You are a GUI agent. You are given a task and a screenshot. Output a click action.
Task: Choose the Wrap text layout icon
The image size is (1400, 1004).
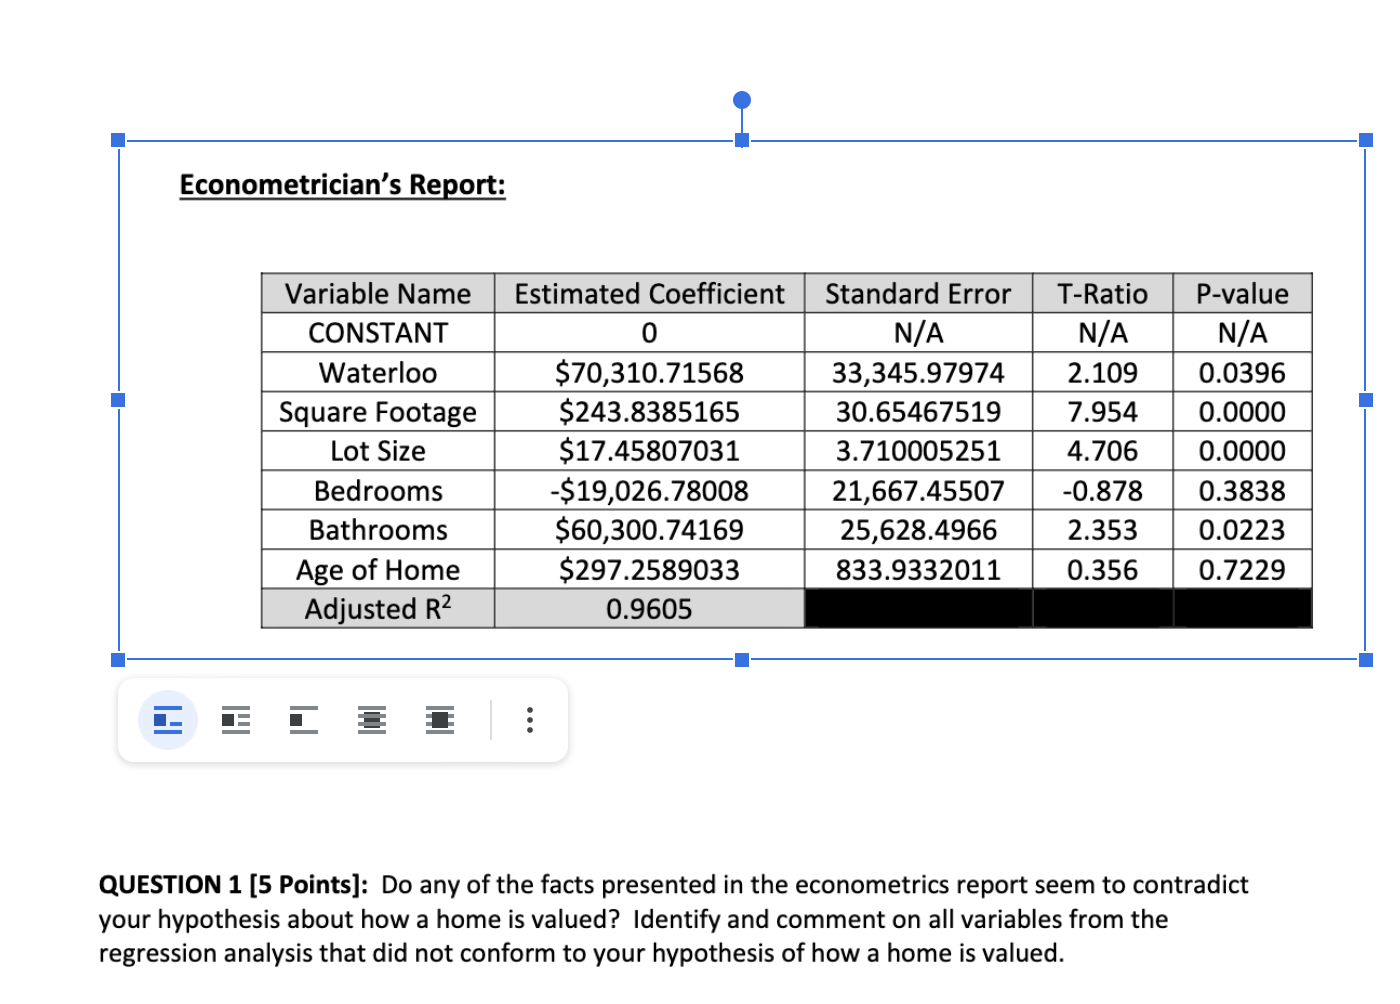pyautogui.click(x=236, y=720)
